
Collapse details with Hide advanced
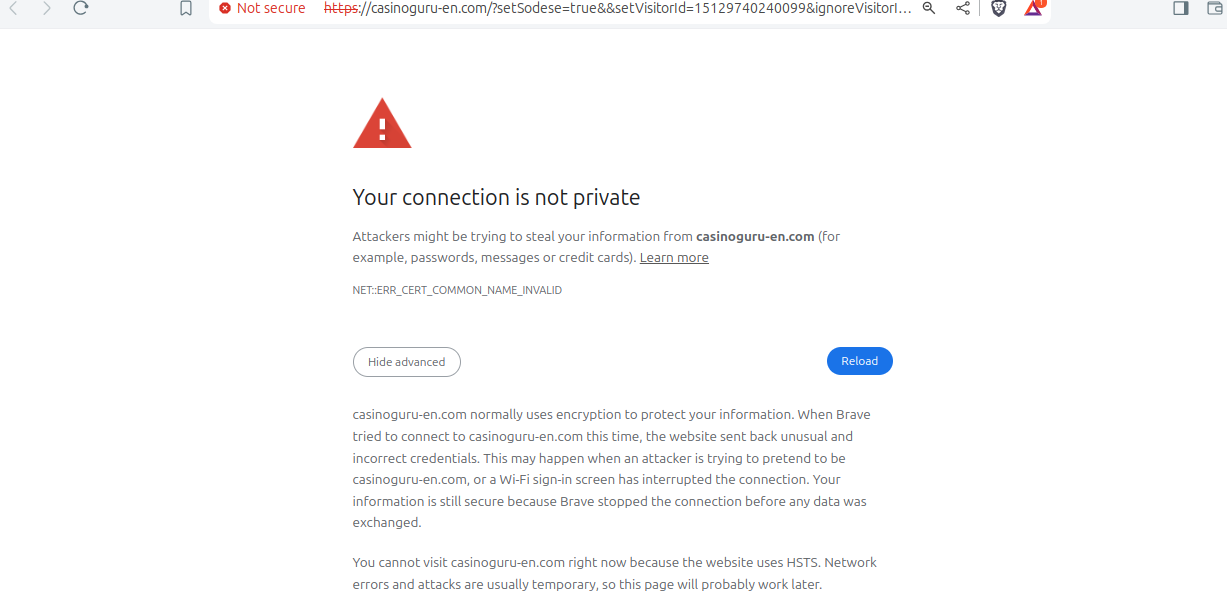coord(406,362)
